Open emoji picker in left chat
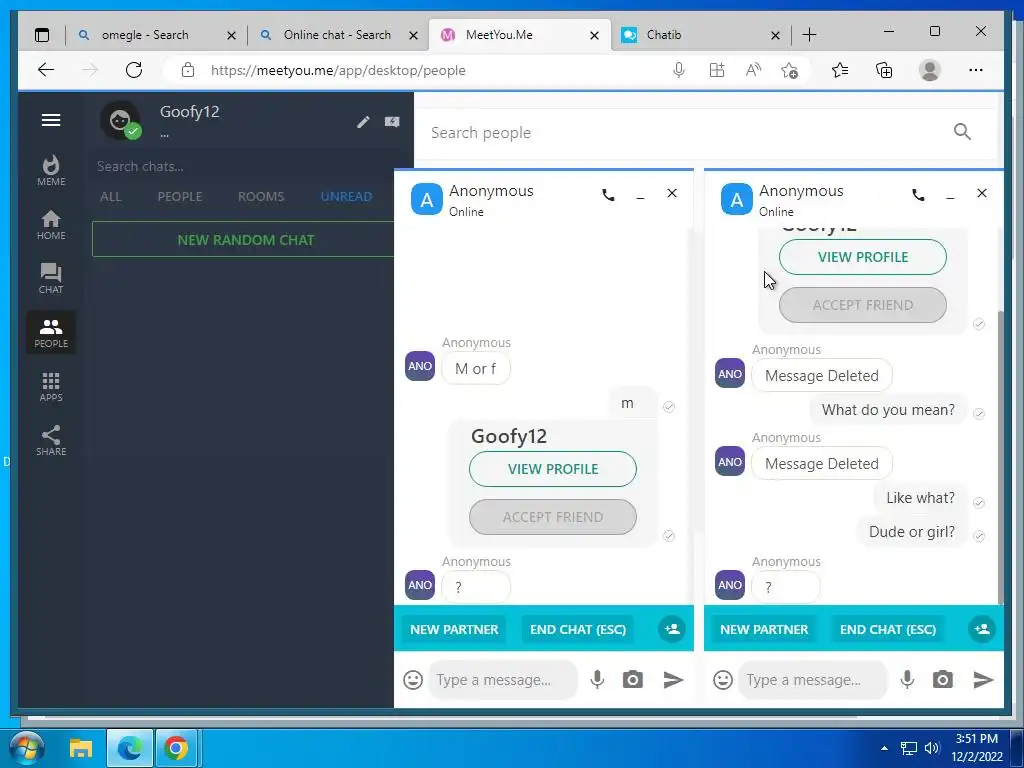The height and width of the screenshot is (768, 1024). pos(413,680)
